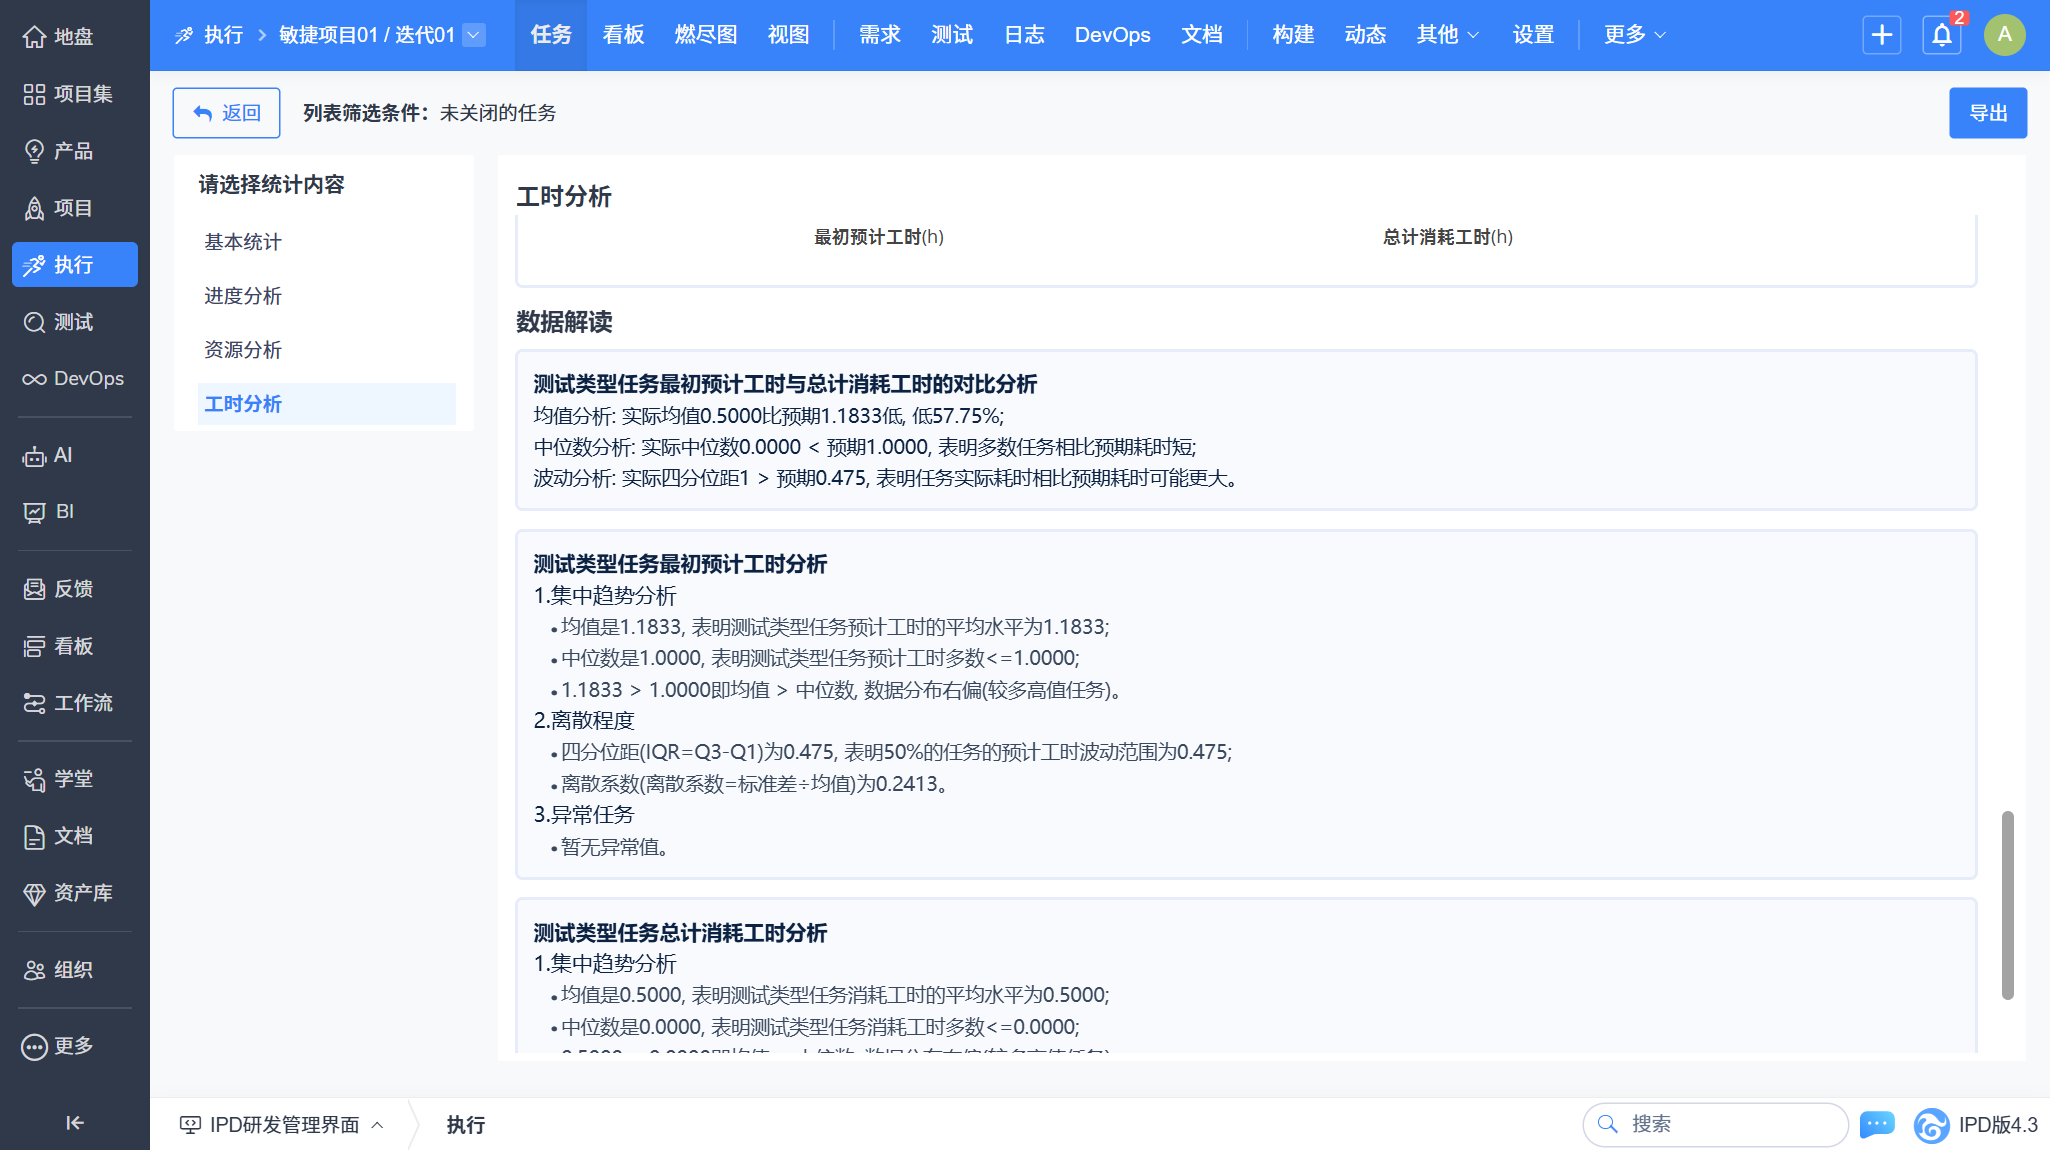Screen dimensions: 2050x1150
Task: Select 进度分析 in statistics list
Action: (243, 296)
